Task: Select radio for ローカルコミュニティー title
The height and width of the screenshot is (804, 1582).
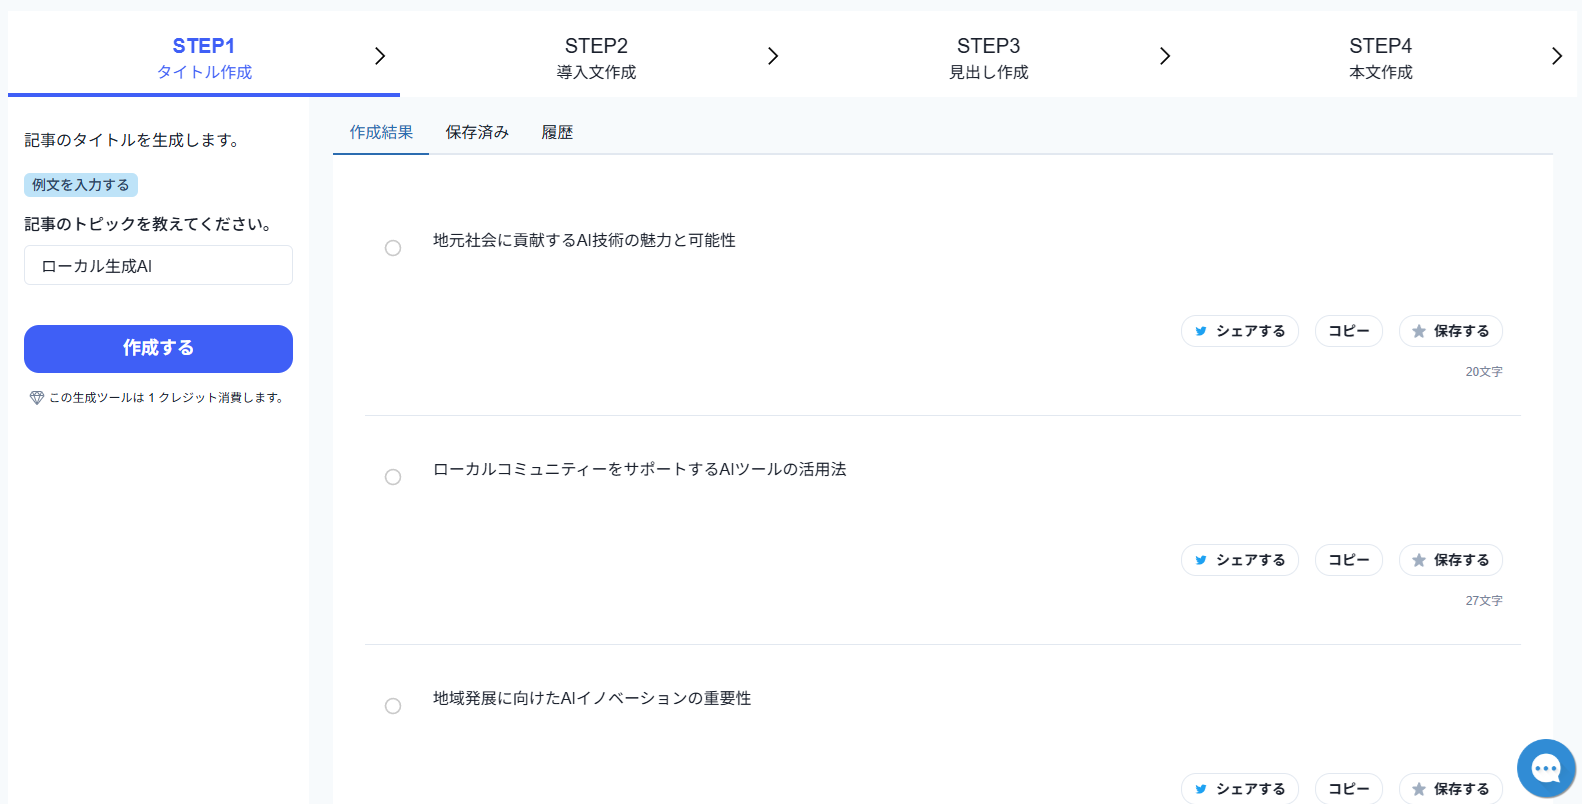Action: click(x=393, y=477)
